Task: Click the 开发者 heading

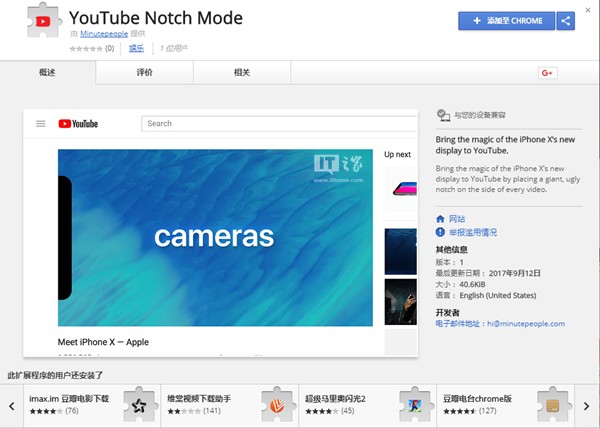Action: tap(447, 312)
